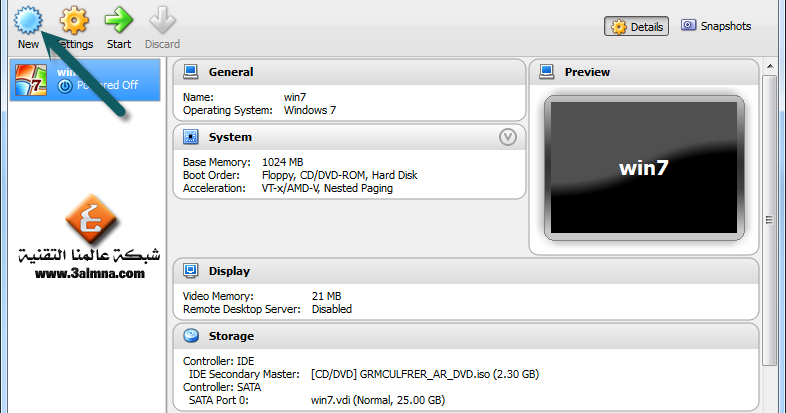
Task: Switch to the Snapshots view
Action: 716,26
